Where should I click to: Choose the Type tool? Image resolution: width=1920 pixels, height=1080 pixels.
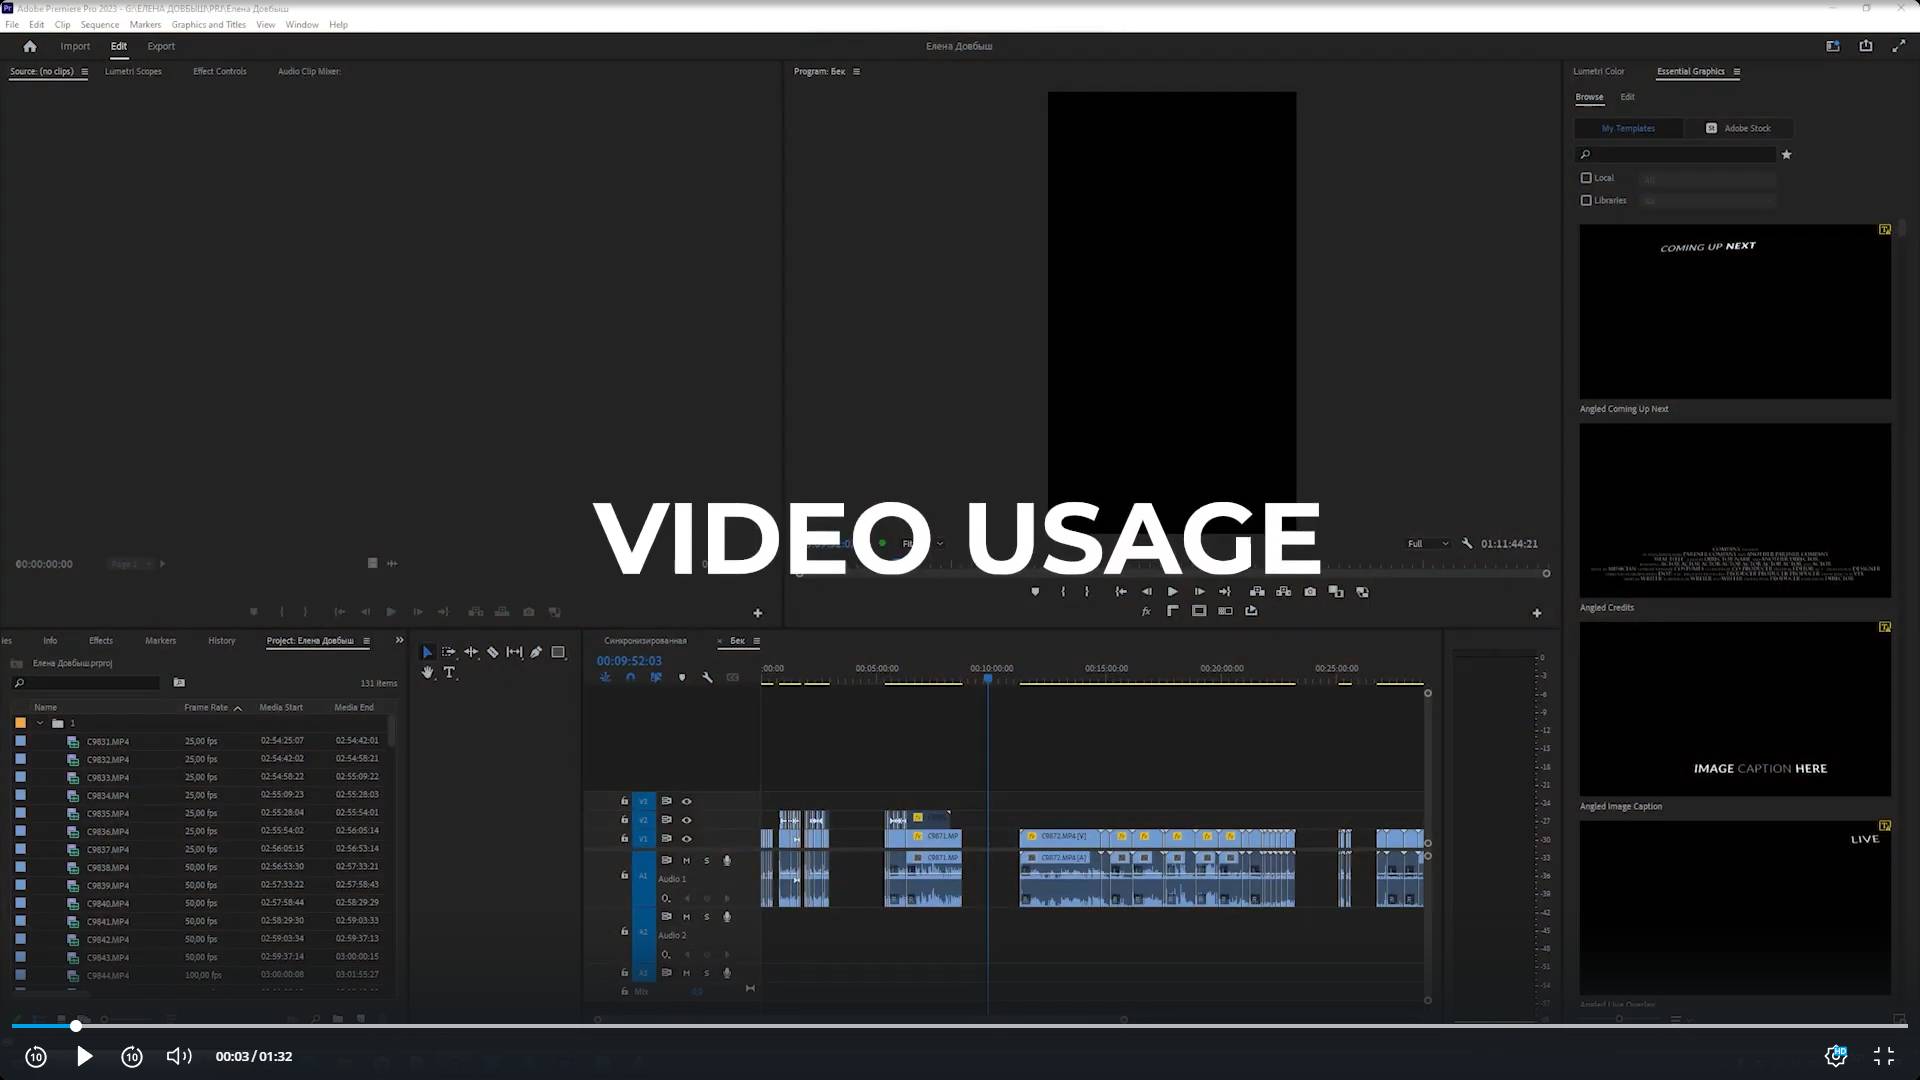(449, 673)
